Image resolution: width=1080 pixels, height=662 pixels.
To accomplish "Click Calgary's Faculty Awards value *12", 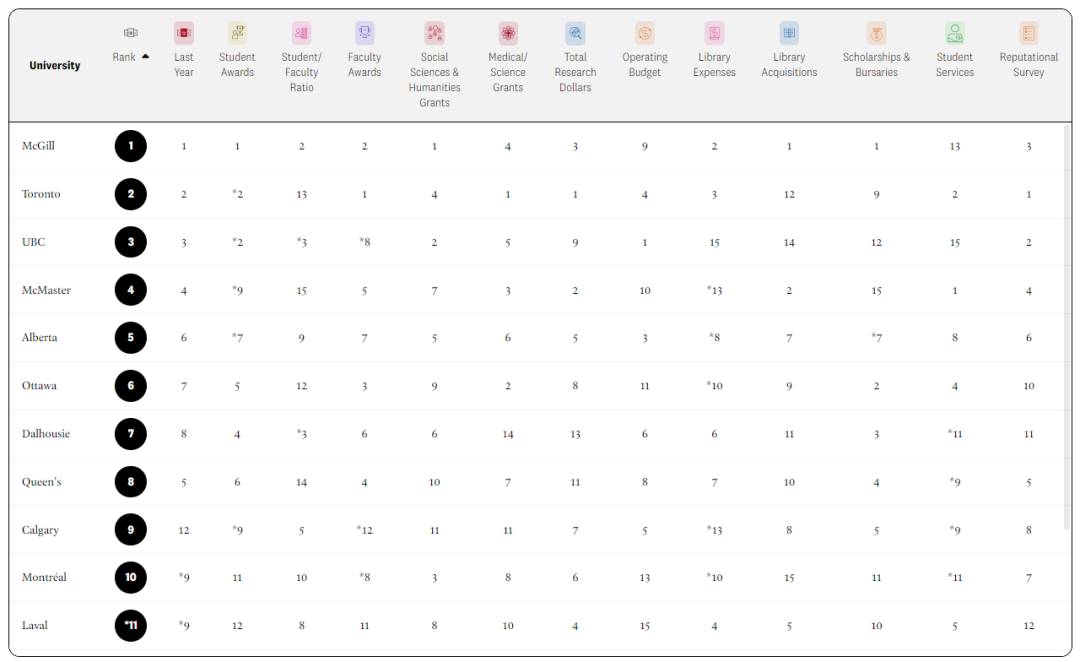I will click(364, 530).
